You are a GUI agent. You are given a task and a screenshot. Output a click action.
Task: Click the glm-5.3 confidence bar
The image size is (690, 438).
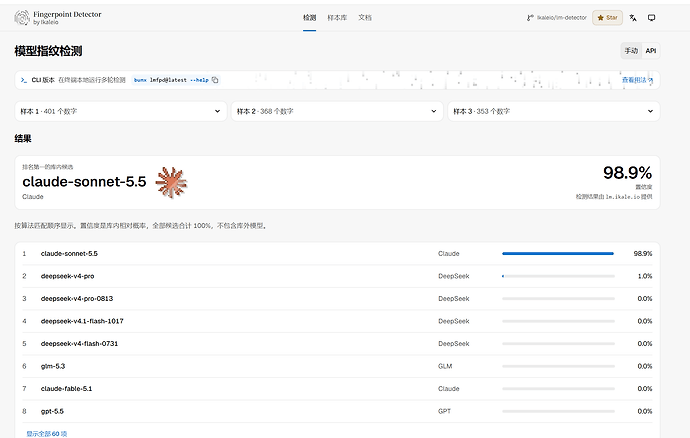click(x=558, y=366)
